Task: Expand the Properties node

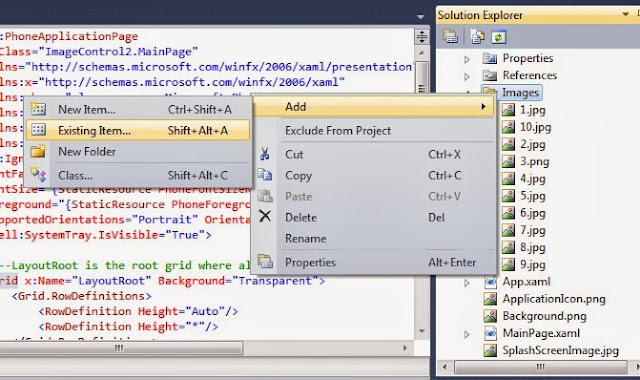Action: 467,59
